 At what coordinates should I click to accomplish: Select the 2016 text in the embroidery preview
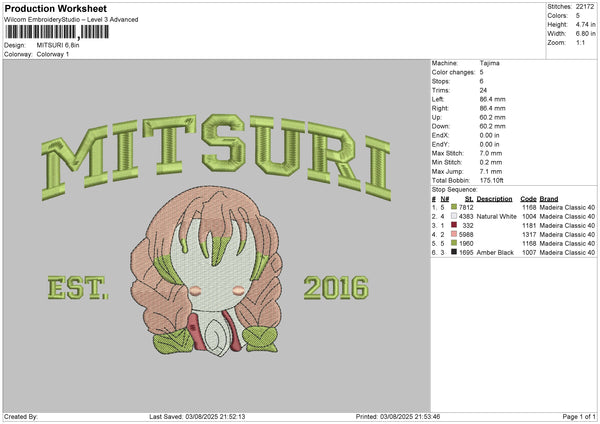point(336,290)
